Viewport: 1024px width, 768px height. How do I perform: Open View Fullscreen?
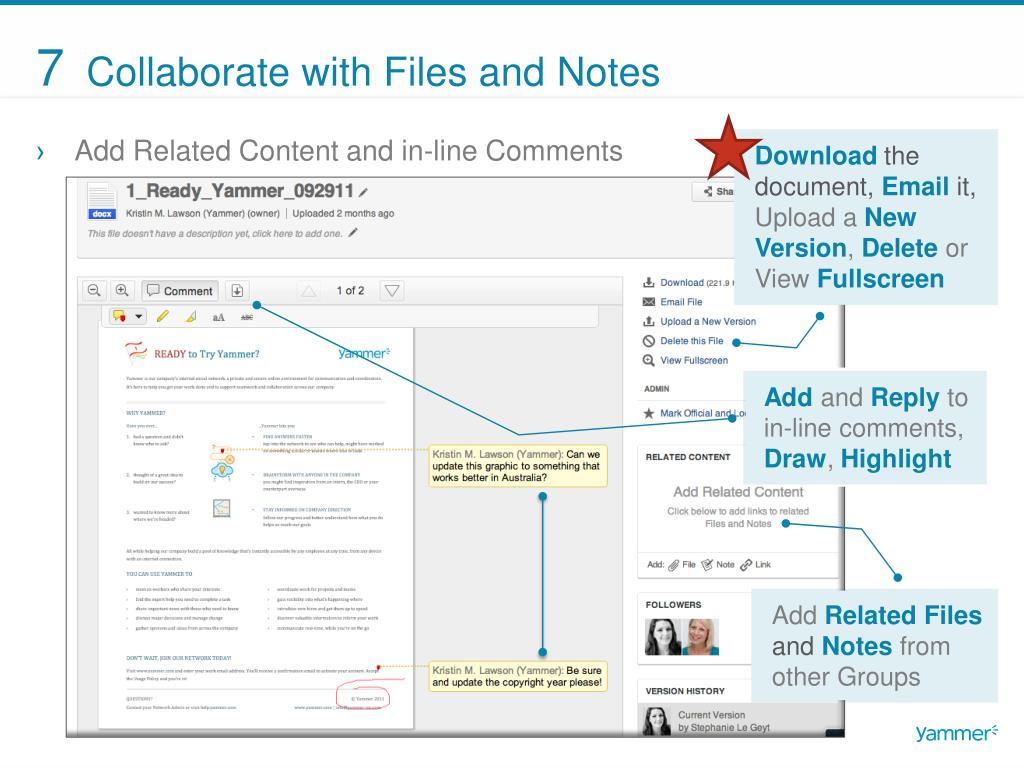pos(694,360)
